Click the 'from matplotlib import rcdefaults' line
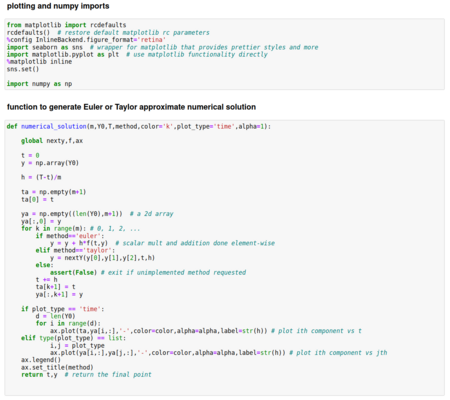 coord(66,25)
